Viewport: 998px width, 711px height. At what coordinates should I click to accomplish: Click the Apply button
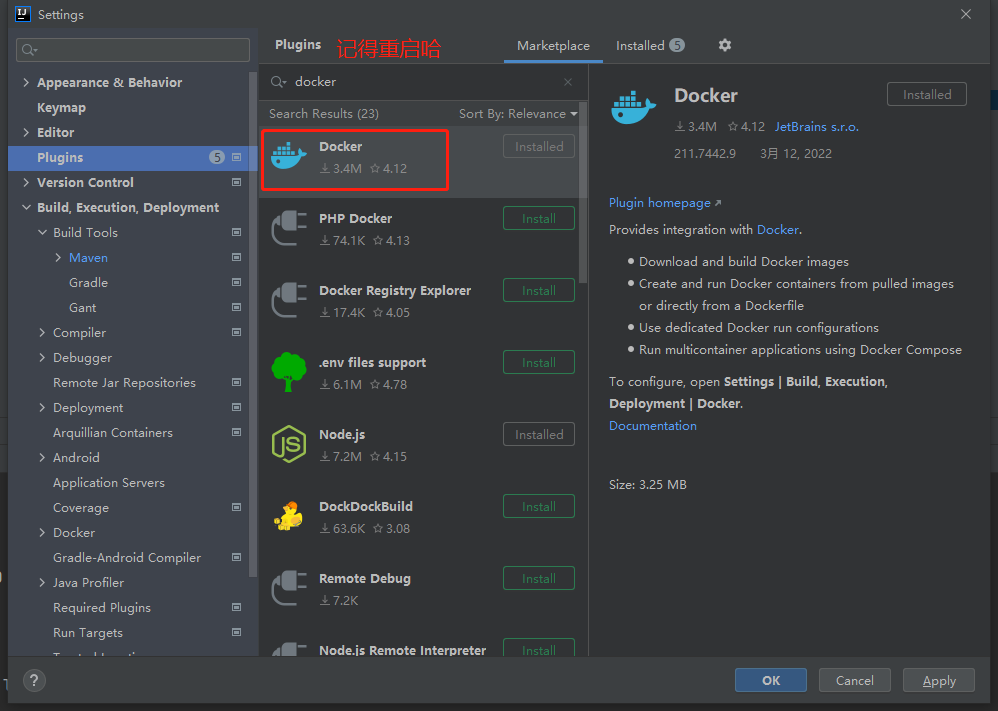939,680
